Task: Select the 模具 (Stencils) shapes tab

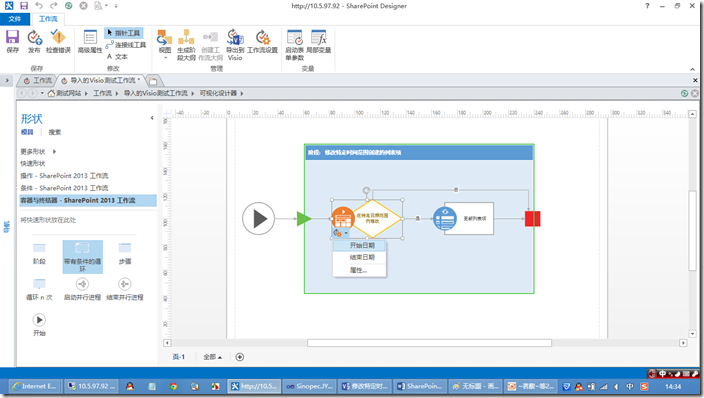Action: 27,132
